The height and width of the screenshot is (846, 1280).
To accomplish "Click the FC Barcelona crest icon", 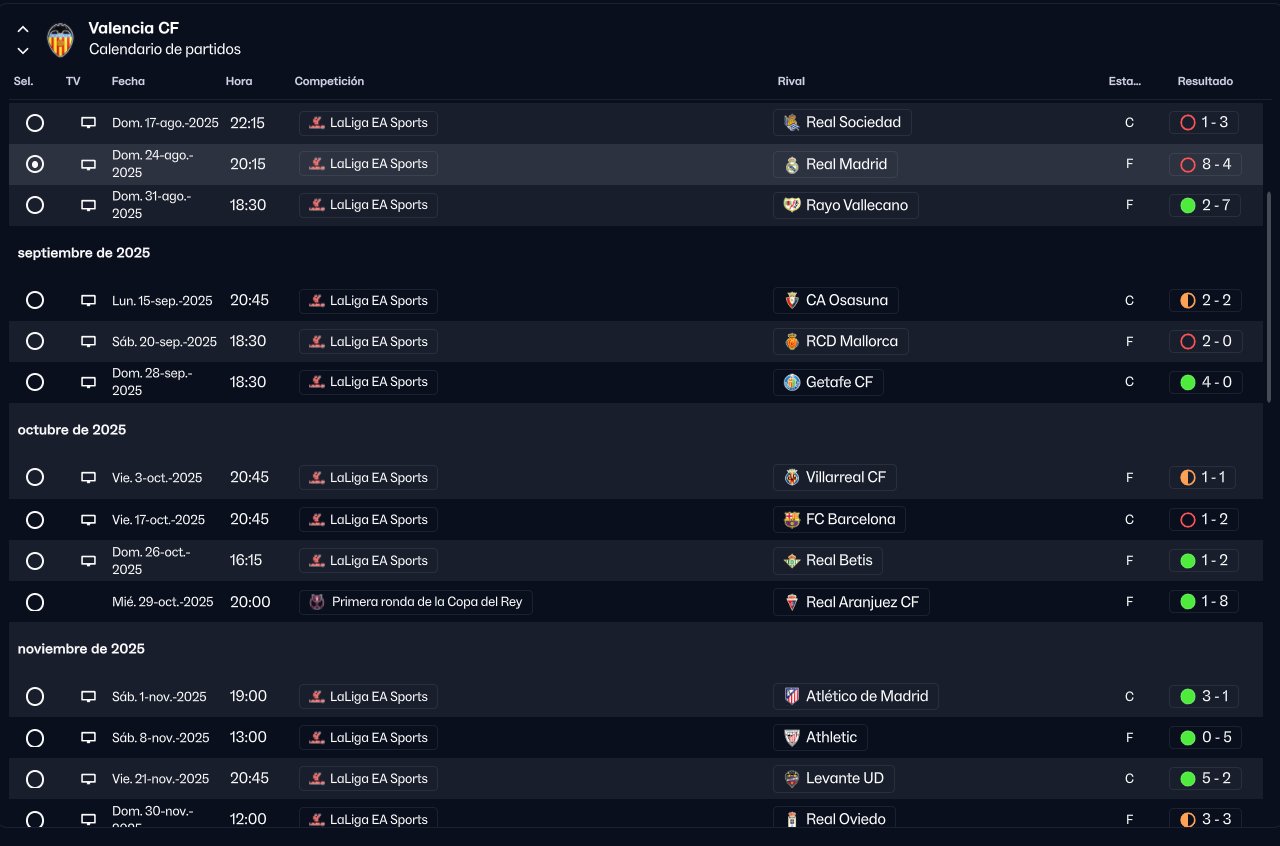I will pos(792,520).
